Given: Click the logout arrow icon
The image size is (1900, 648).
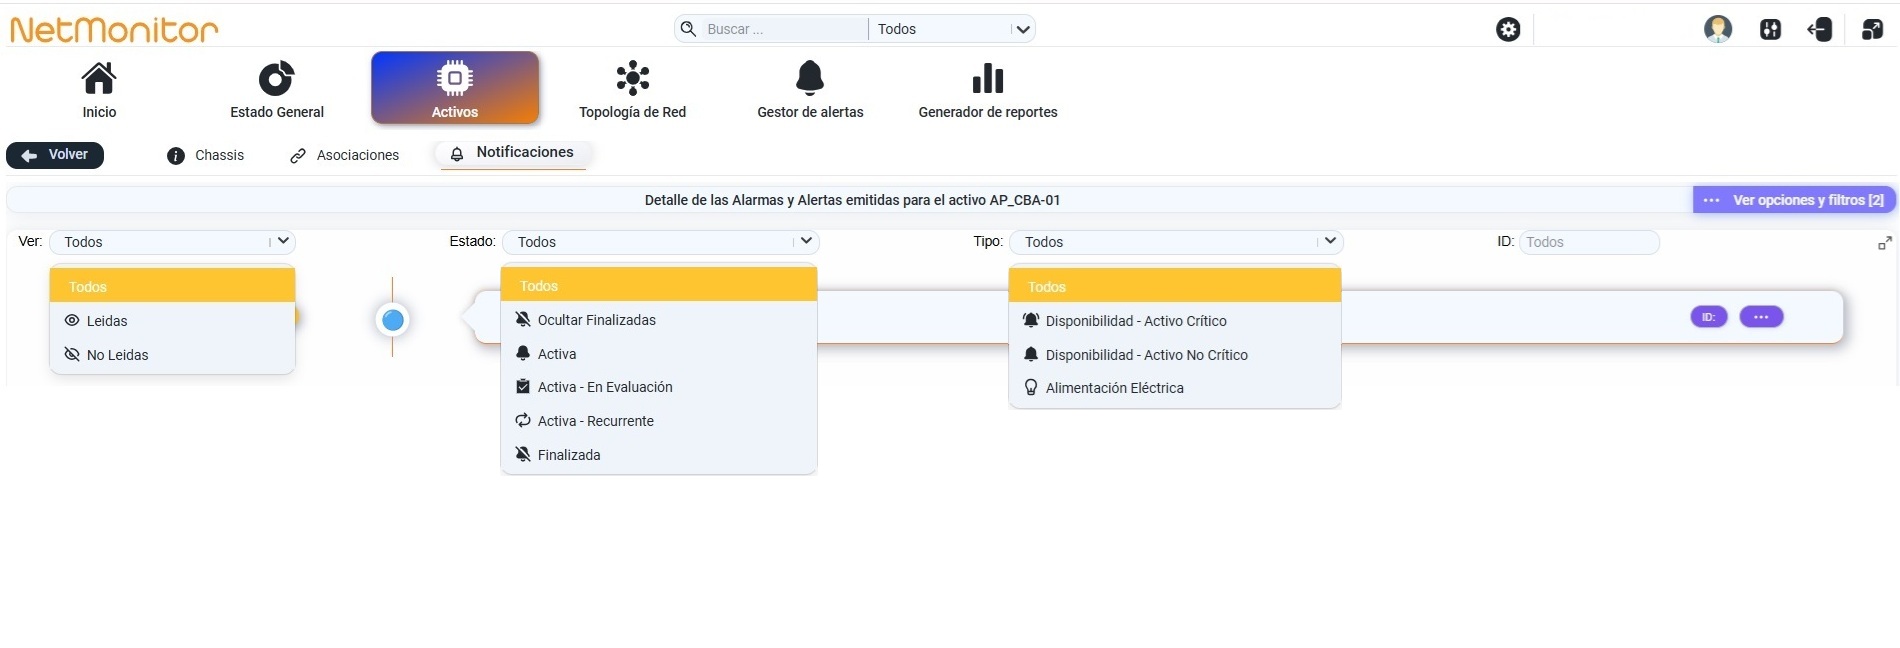Looking at the screenshot, I should [x=1820, y=30].
